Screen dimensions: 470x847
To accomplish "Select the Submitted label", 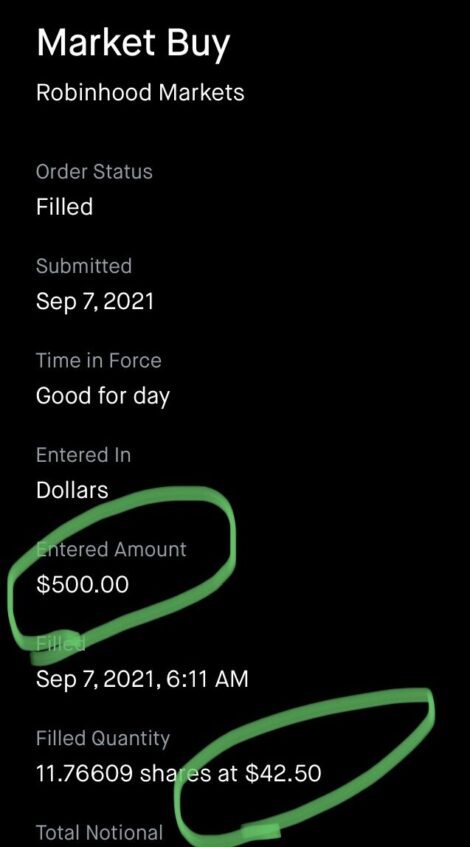I will point(84,266).
